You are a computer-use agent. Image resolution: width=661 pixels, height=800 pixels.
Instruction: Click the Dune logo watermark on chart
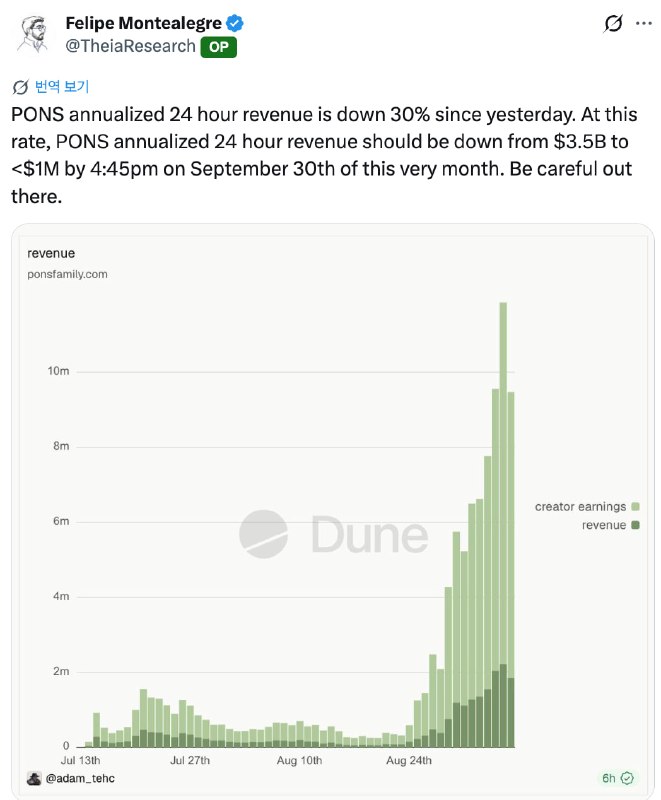pos(334,534)
